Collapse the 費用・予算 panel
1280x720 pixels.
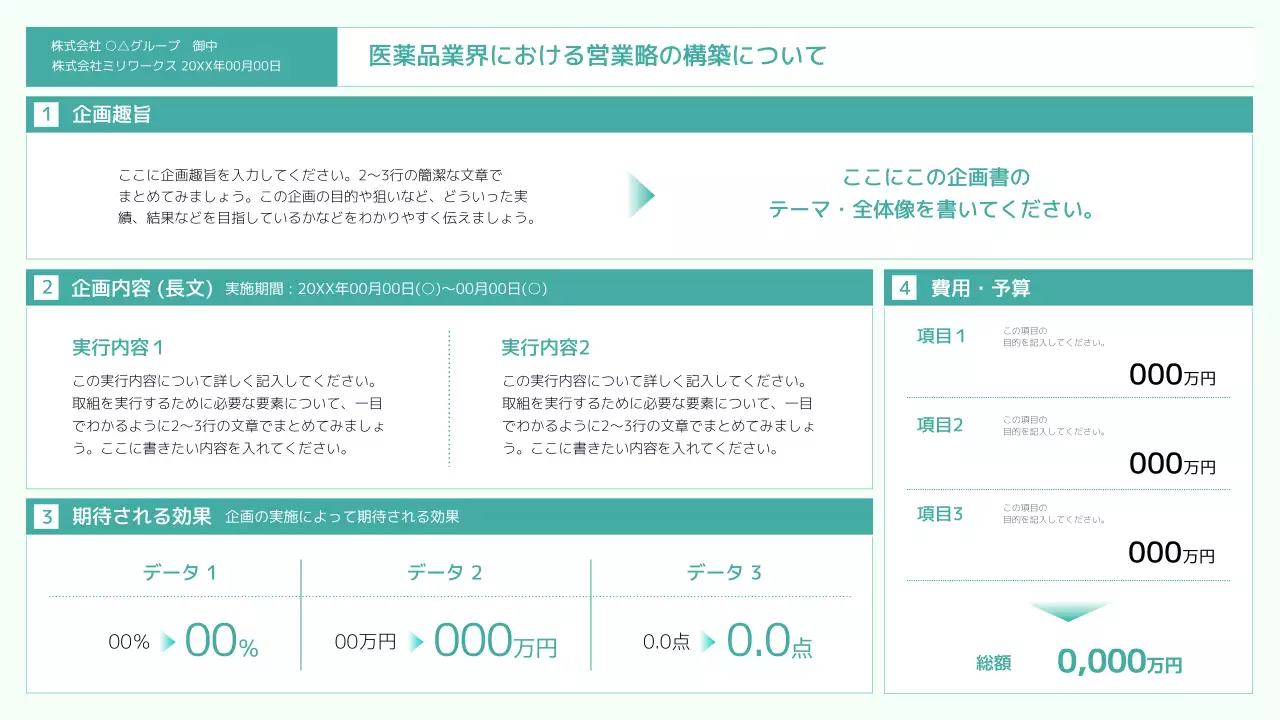tap(1068, 288)
